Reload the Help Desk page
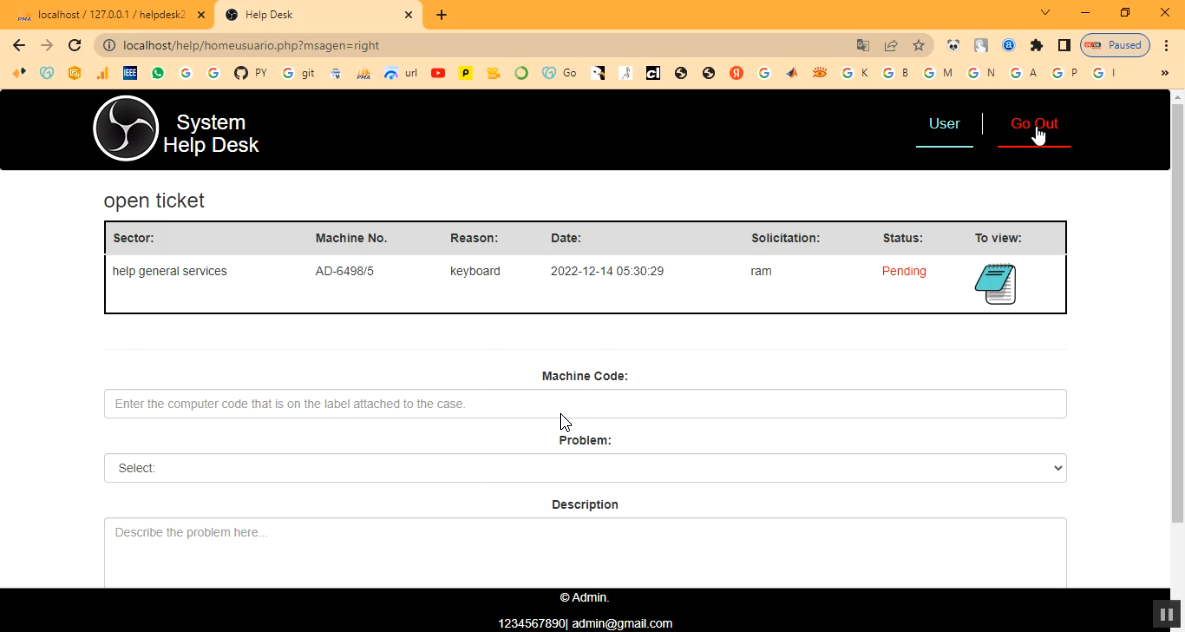Image resolution: width=1185 pixels, height=632 pixels. click(x=74, y=45)
